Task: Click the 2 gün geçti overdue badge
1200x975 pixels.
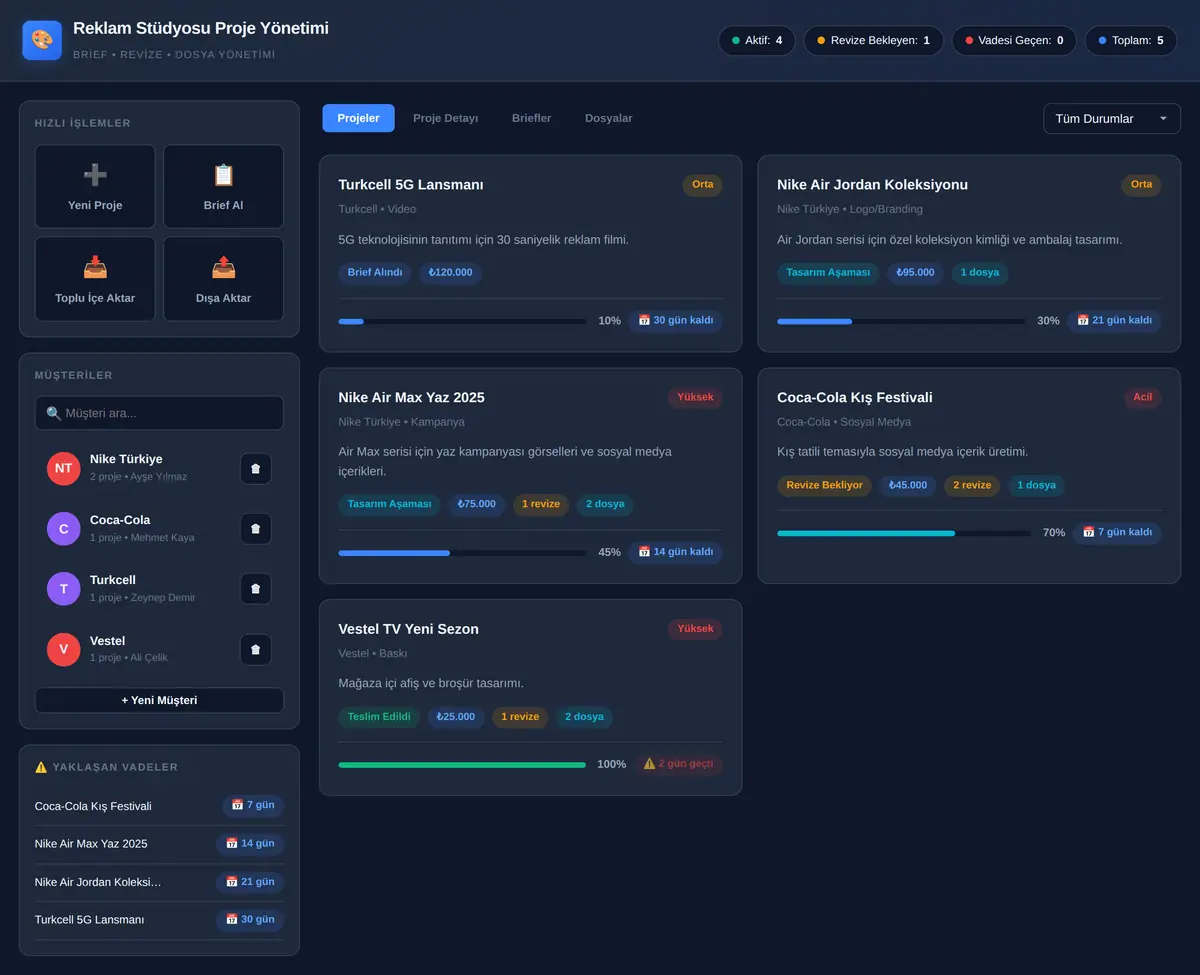Action: 678,764
